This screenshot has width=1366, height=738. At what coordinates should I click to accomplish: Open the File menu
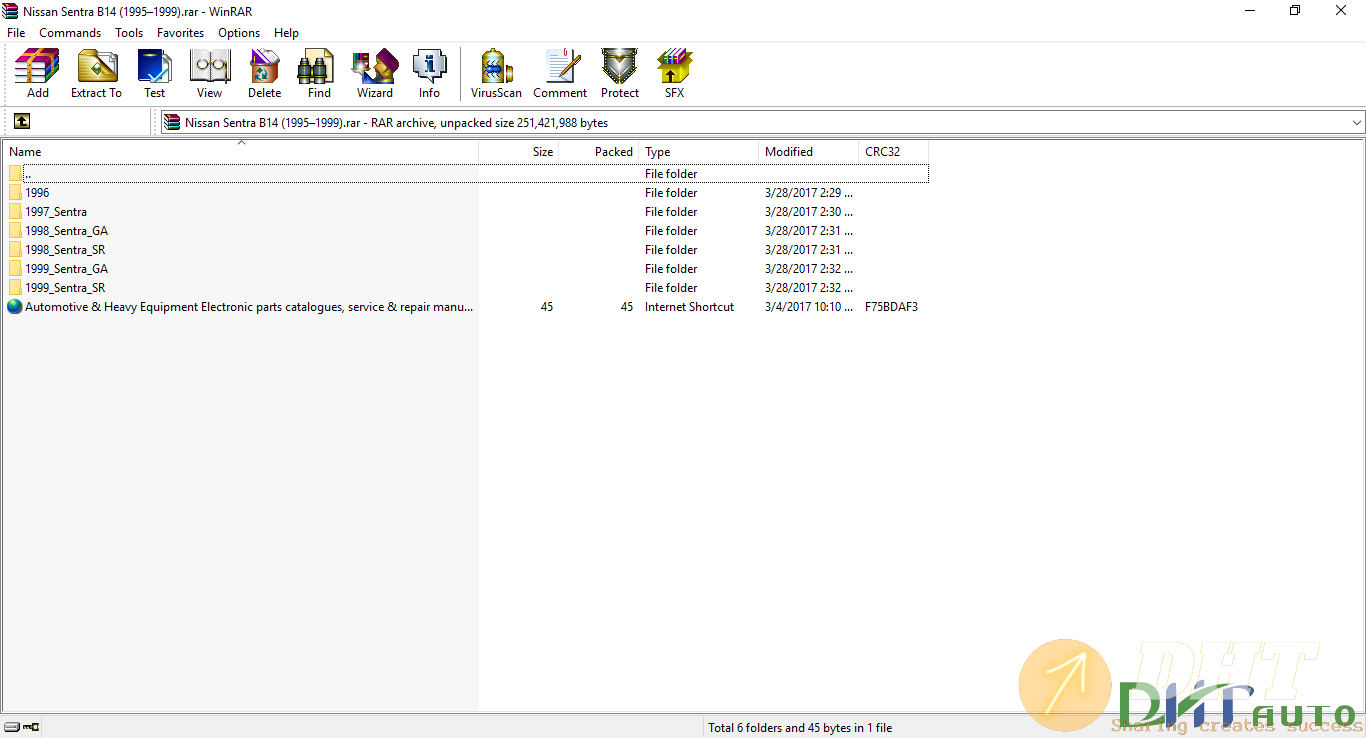pyautogui.click(x=16, y=33)
